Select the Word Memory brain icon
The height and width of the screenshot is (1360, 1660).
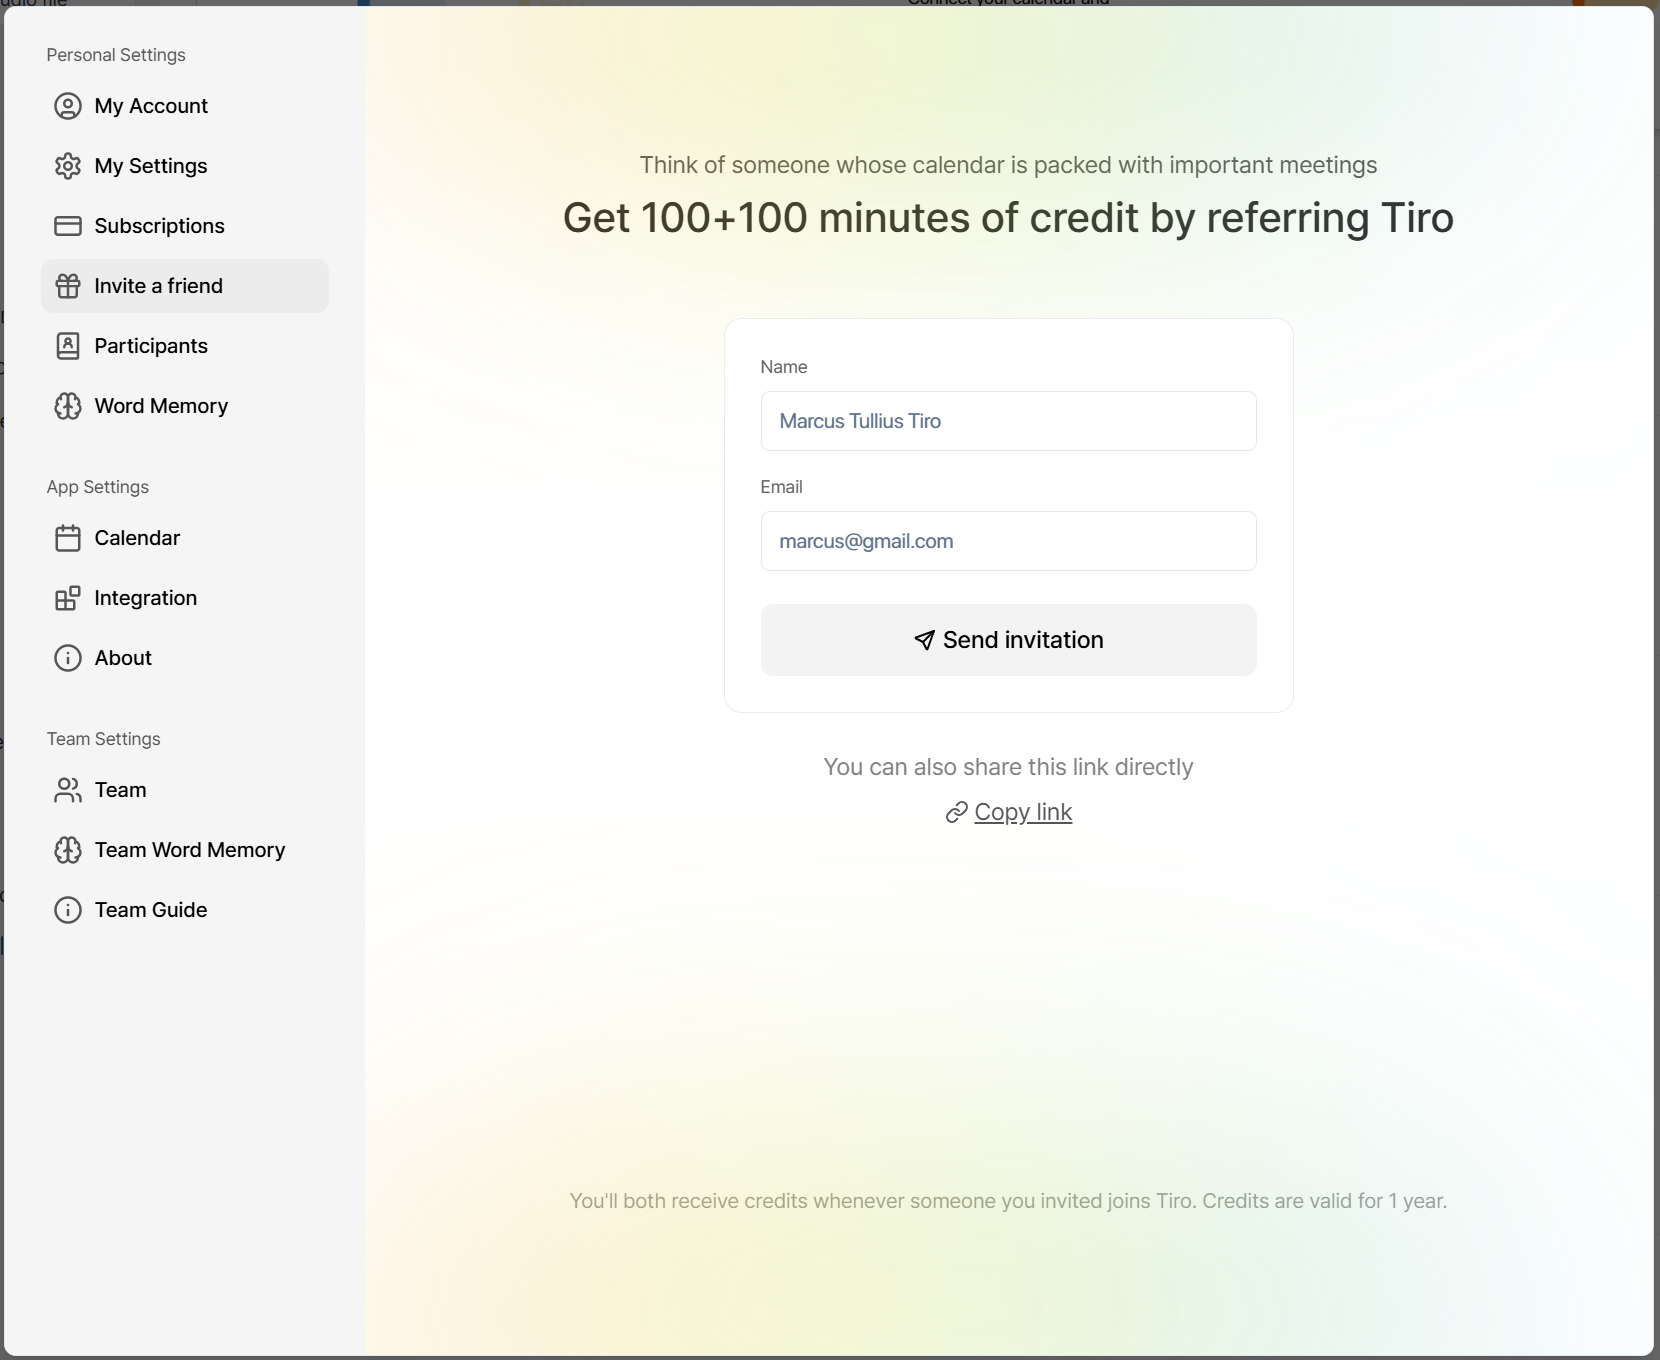(x=66, y=406)
